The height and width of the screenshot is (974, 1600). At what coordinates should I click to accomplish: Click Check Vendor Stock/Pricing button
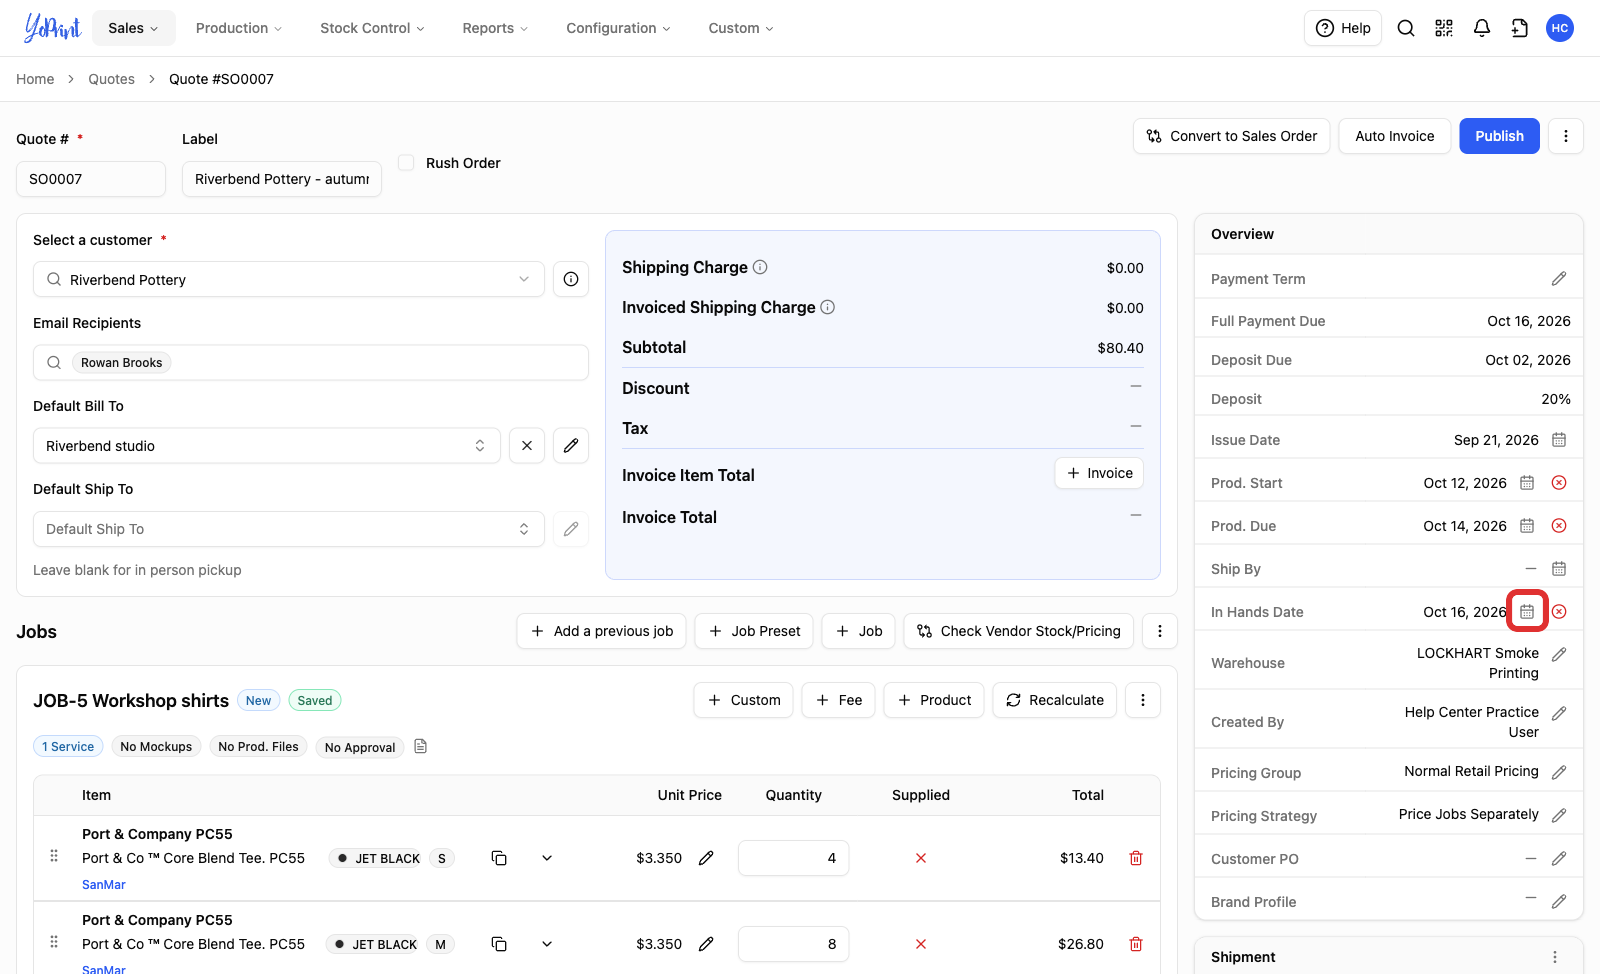click(x=1018, y=631)
